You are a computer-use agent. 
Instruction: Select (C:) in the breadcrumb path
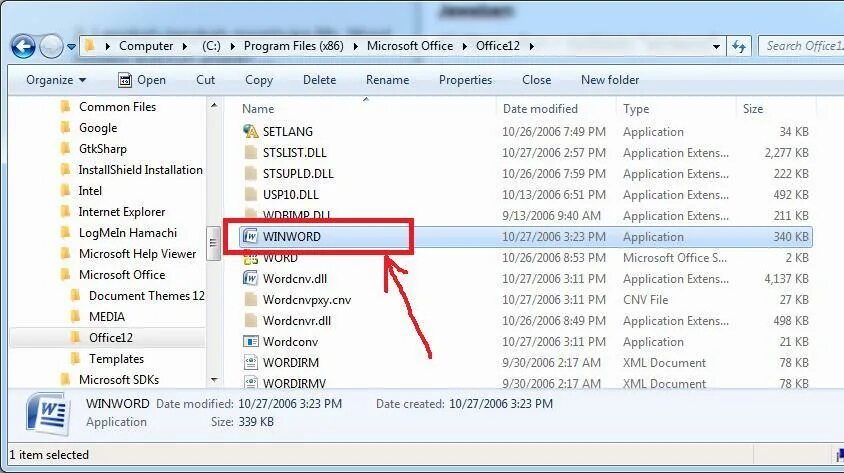point(212,46)
